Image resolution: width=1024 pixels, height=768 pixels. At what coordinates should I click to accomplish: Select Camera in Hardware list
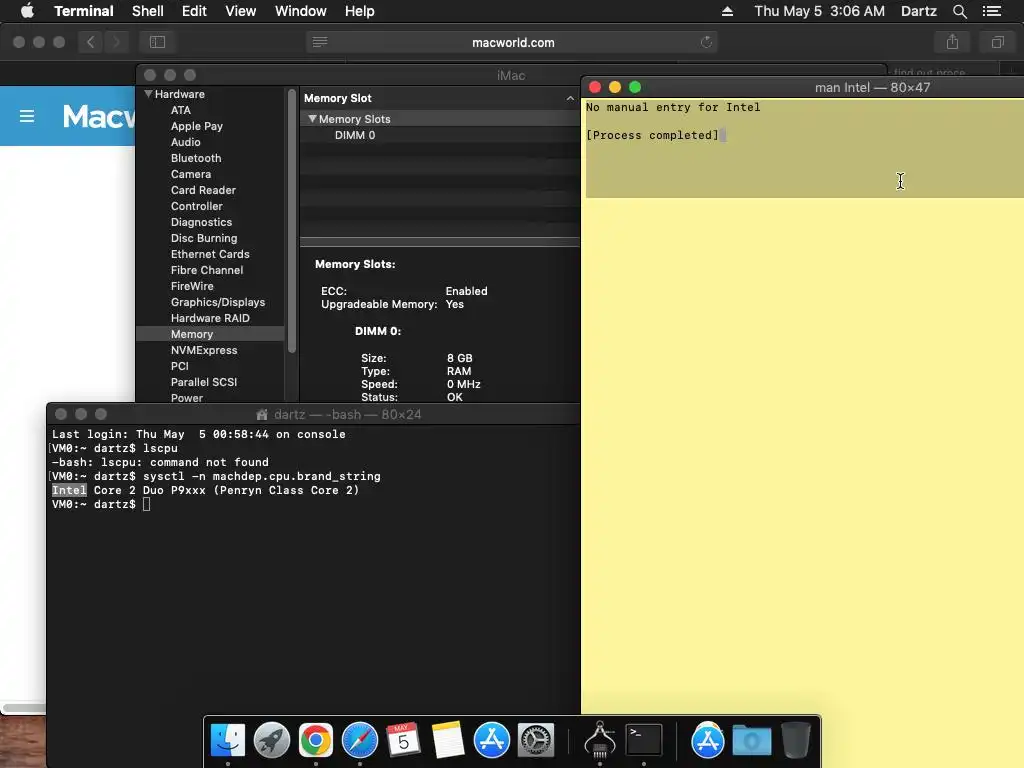[x=191, y=174]
